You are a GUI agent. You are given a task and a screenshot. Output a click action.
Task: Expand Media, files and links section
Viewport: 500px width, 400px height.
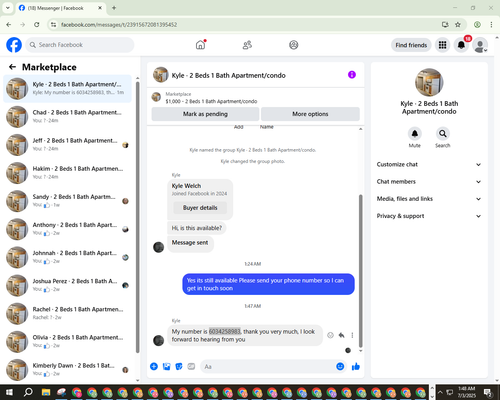(429, 199)
